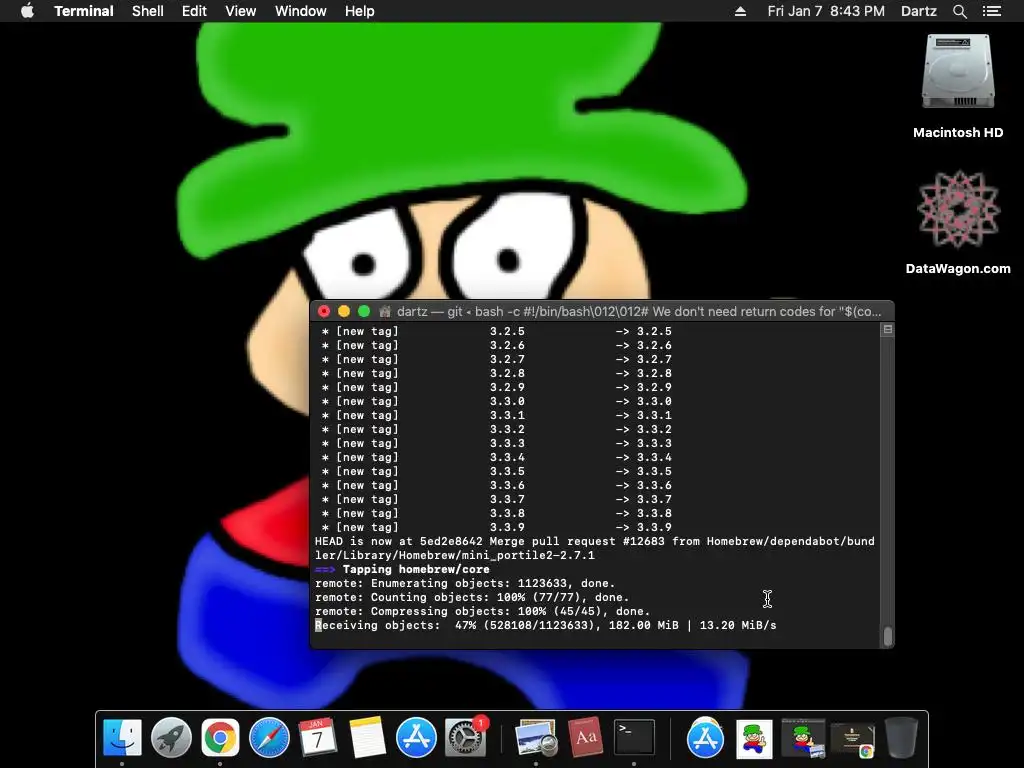The height and width of the screenshot is (768, 1024).
Task: Open the View menu
Action: [x=240, y=11]
